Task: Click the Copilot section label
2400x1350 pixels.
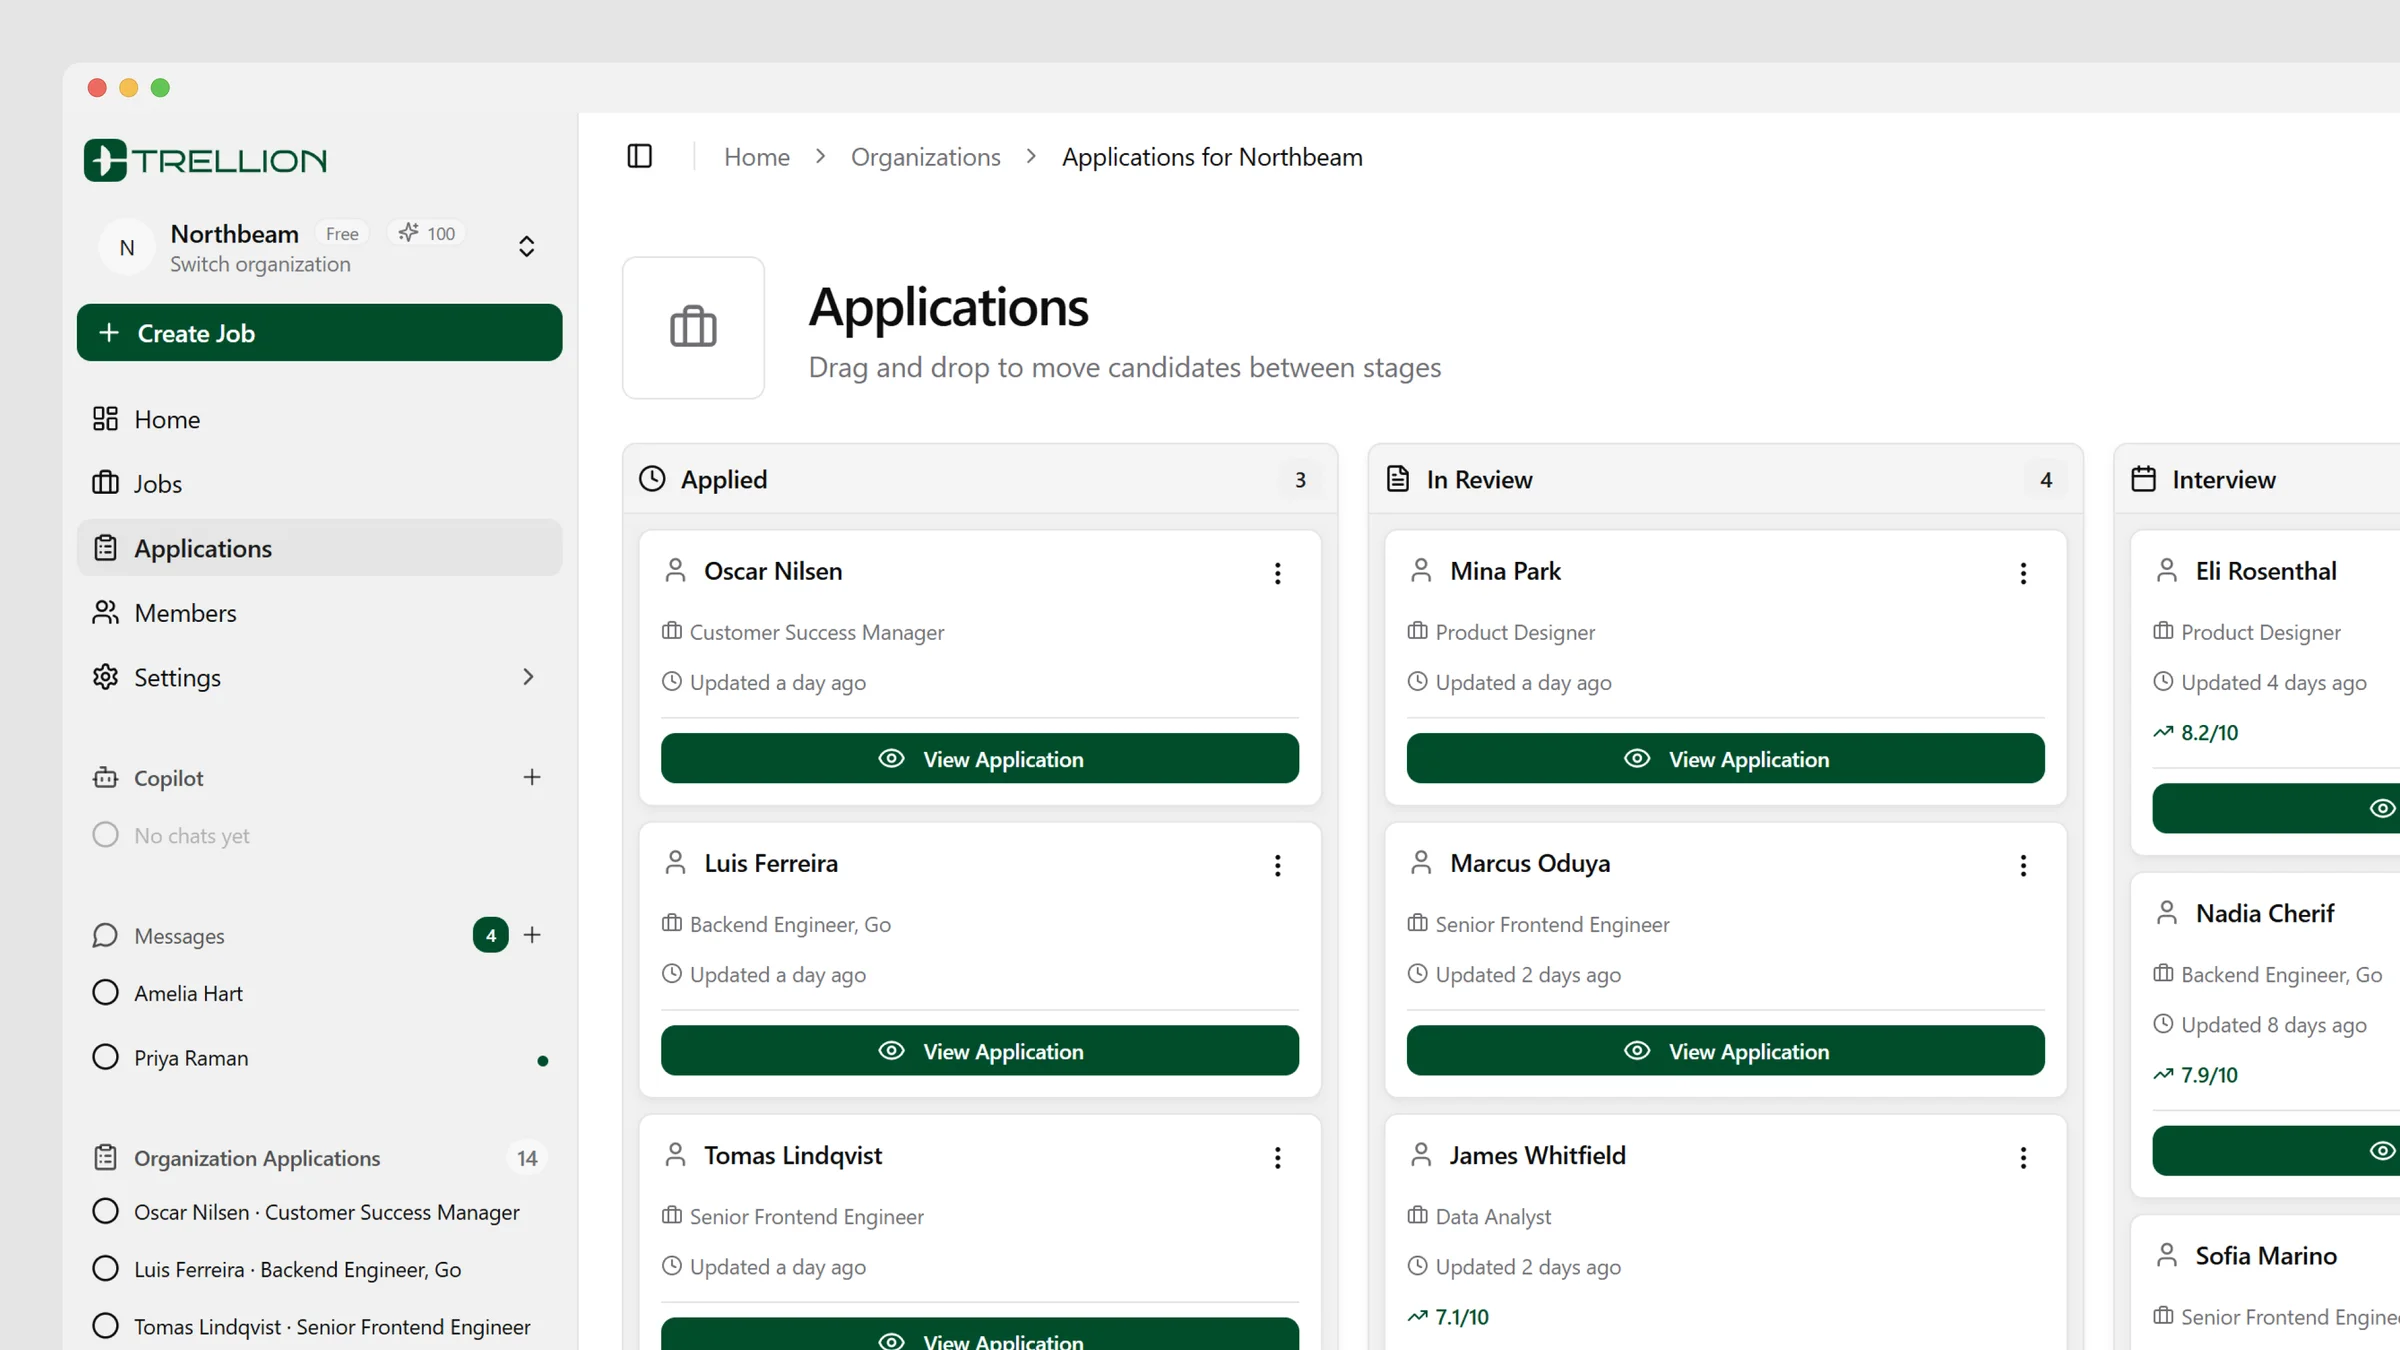Action: pyautogui.click(x=168, y=778)
